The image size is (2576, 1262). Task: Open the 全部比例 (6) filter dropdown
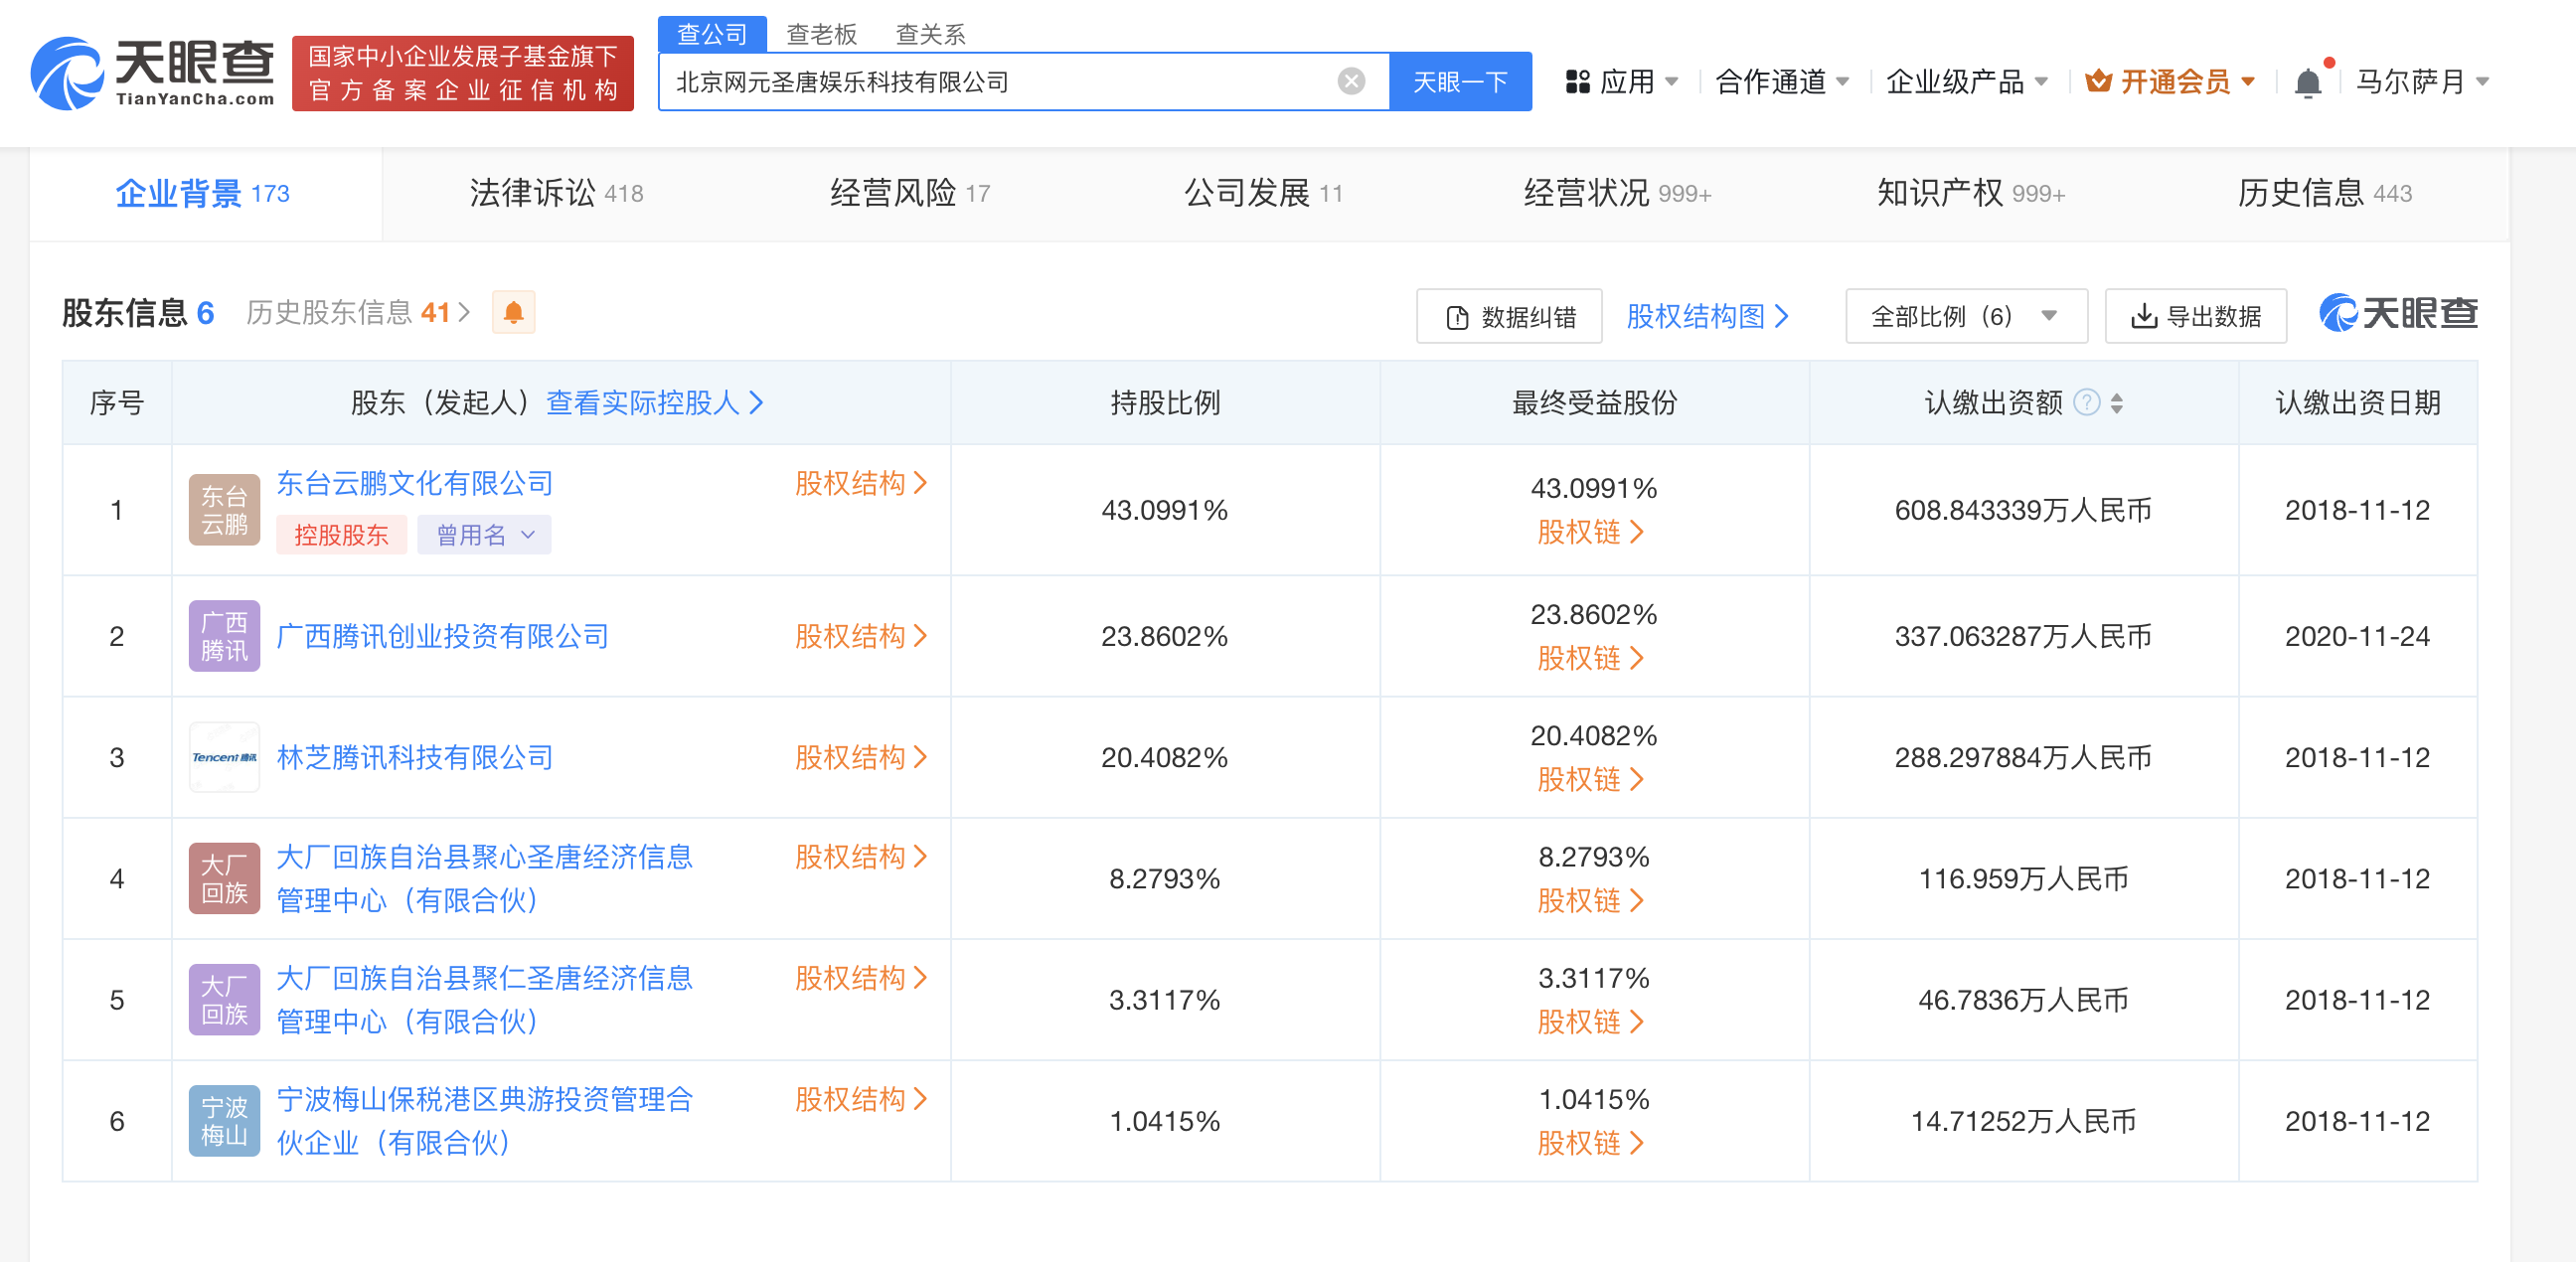click(1966, 316)
